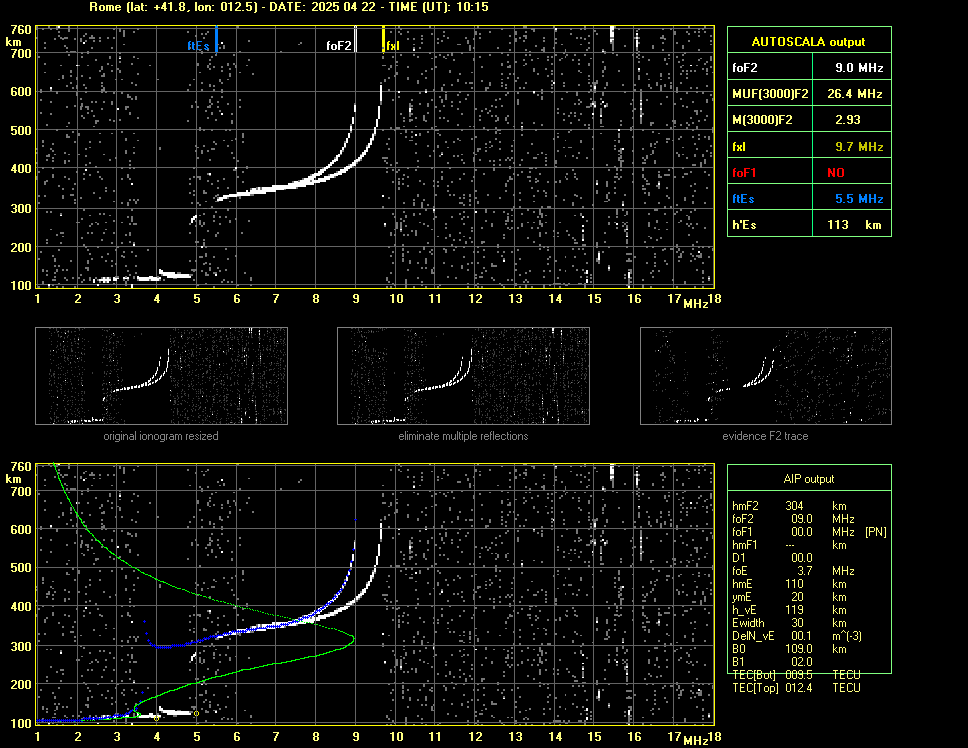Click the 'eliminate multiple reflections' caption
The width and height of the screenshot is (968, 748).
point(463,436)
